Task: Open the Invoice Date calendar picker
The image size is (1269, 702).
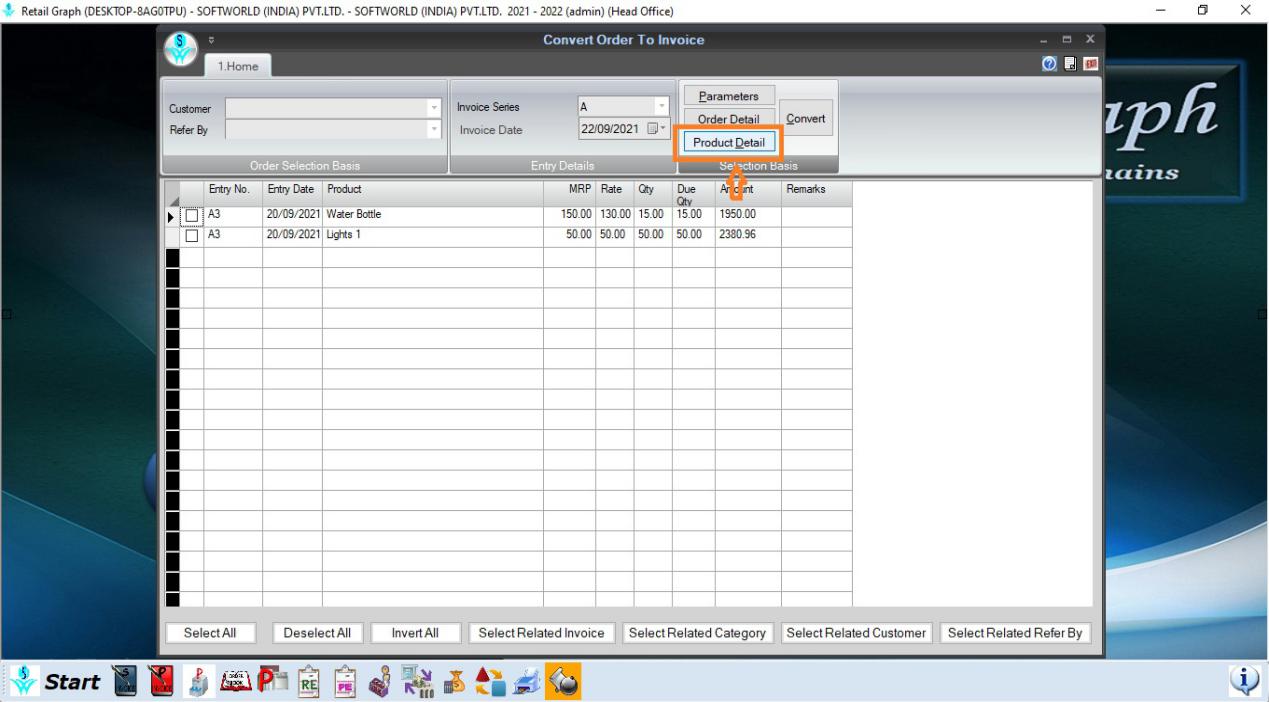Action: pyautogui.click(x=654, y=129)
